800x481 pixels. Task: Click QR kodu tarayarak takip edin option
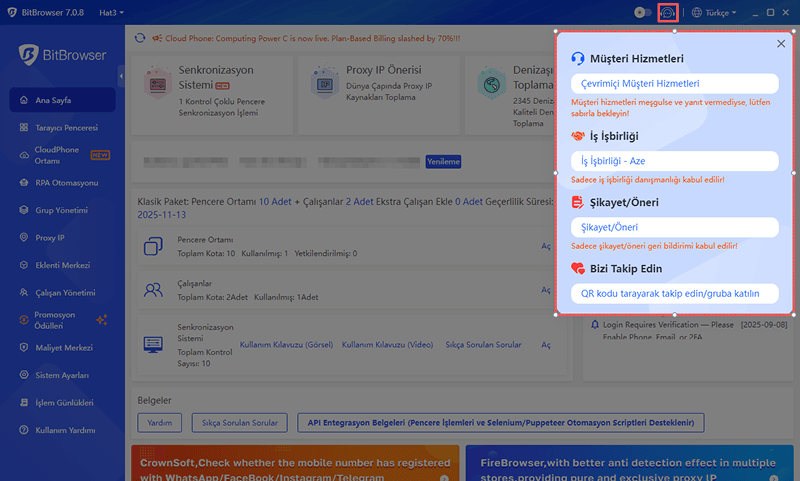pos(673,294)
